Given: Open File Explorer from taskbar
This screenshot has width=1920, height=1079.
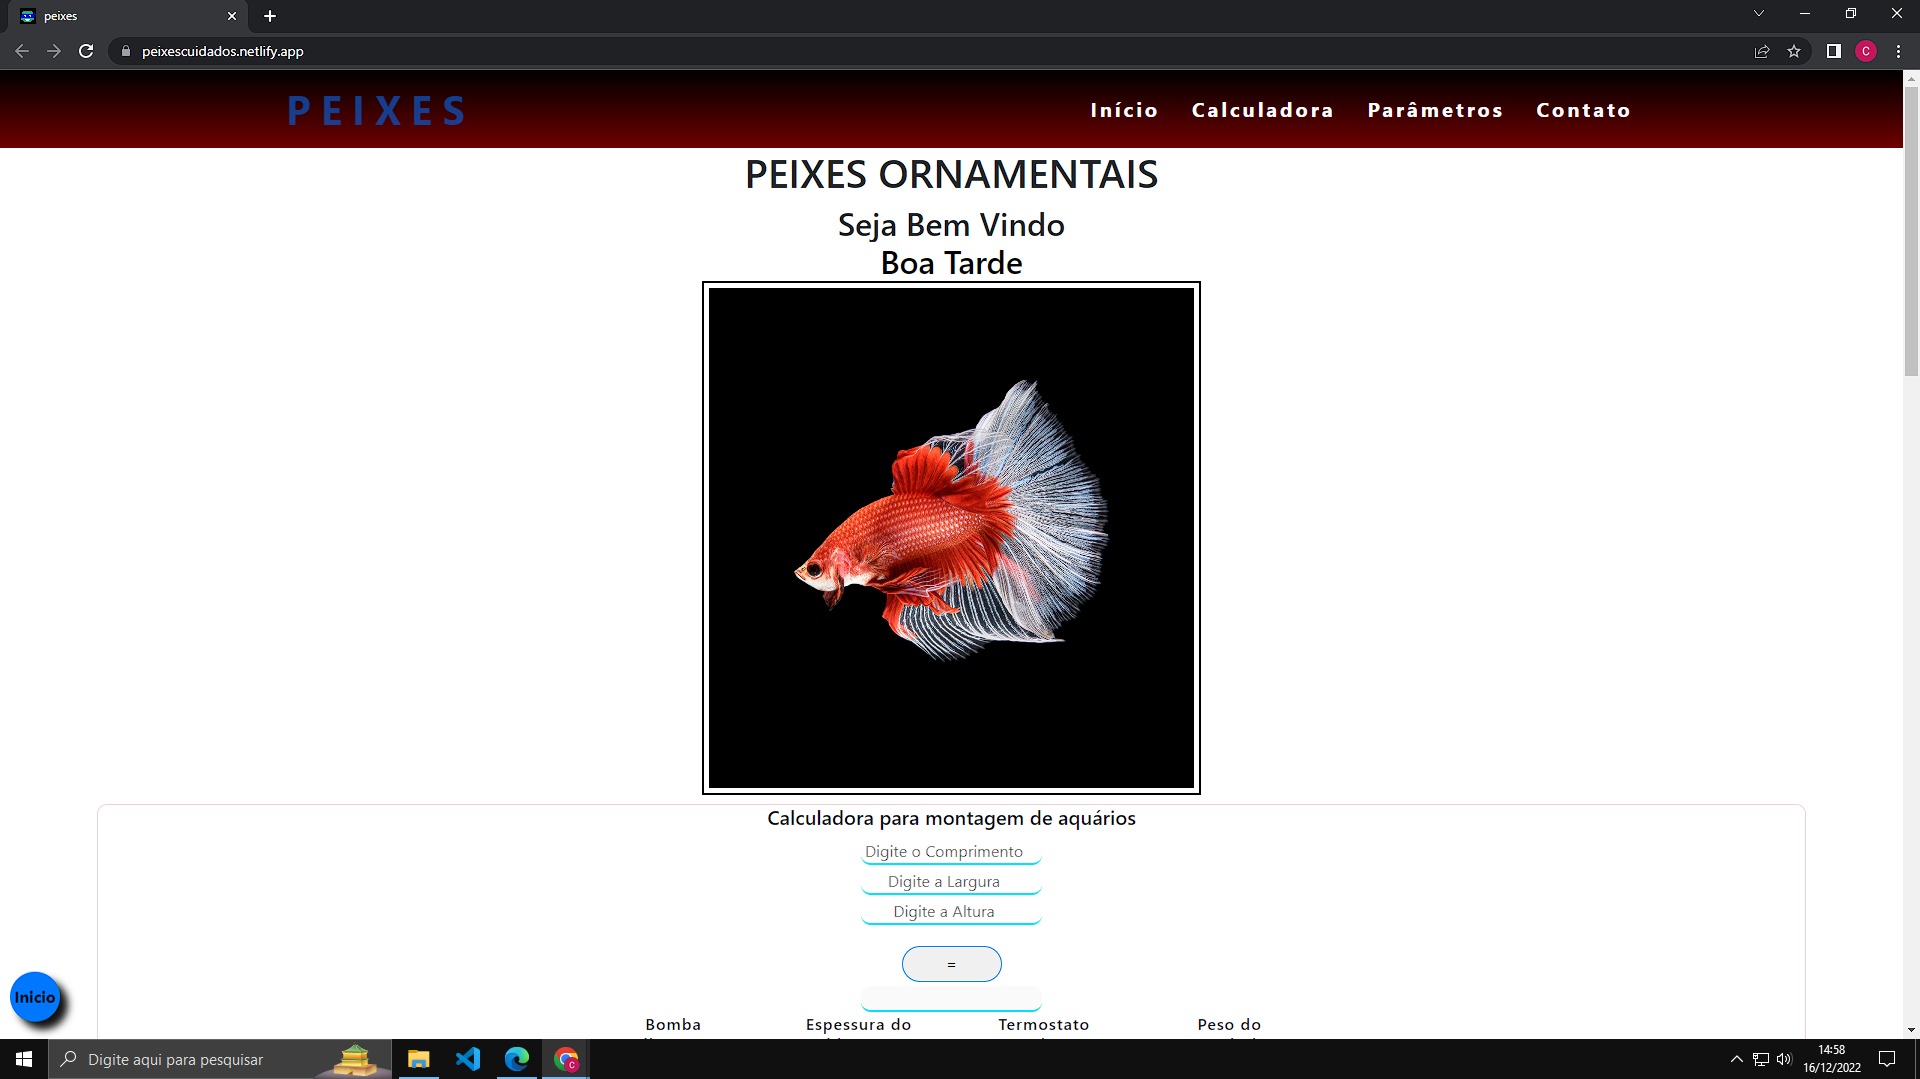Looking at the screenshot, I should click(x=419, y=1059).
